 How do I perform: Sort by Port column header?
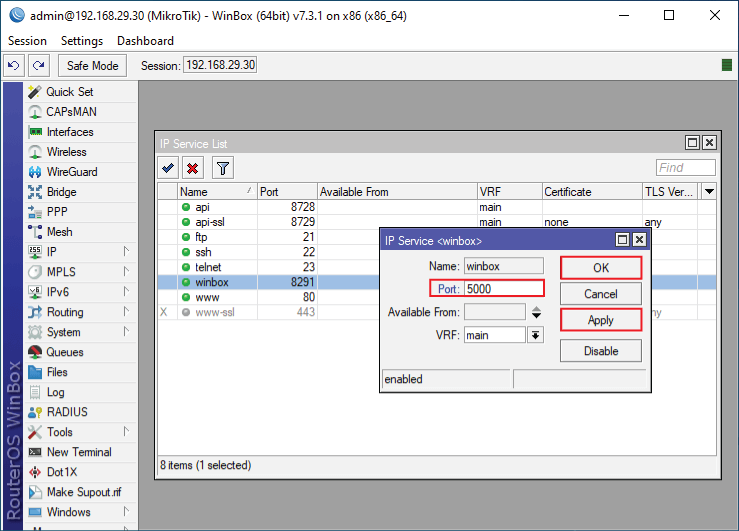pos(287,192)
